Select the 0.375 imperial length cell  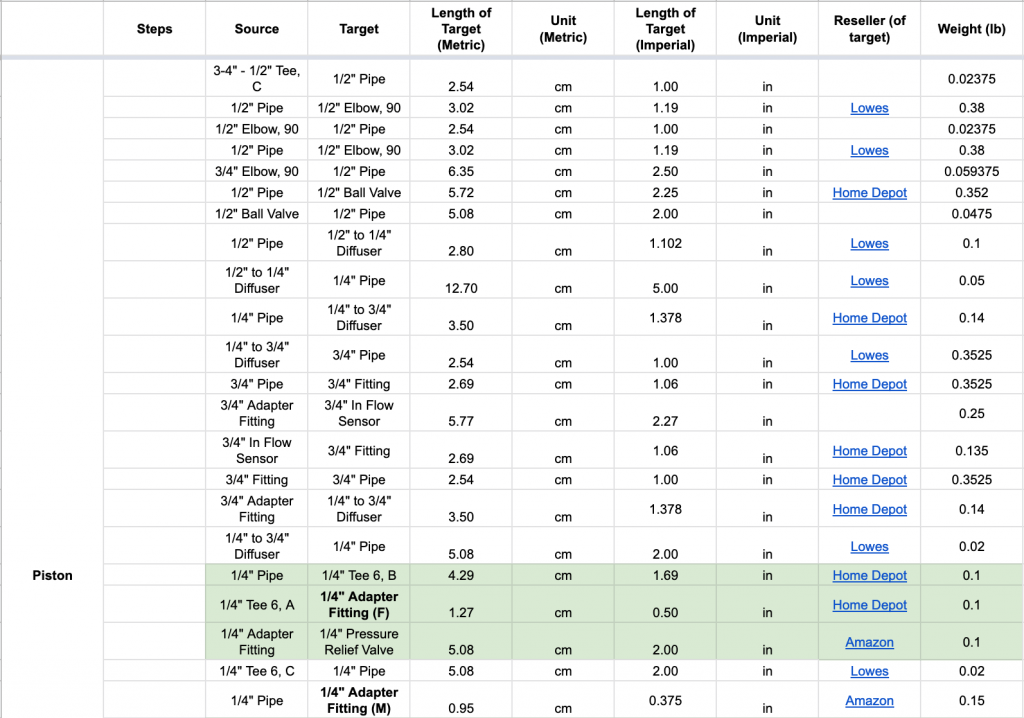pos(665,700)
